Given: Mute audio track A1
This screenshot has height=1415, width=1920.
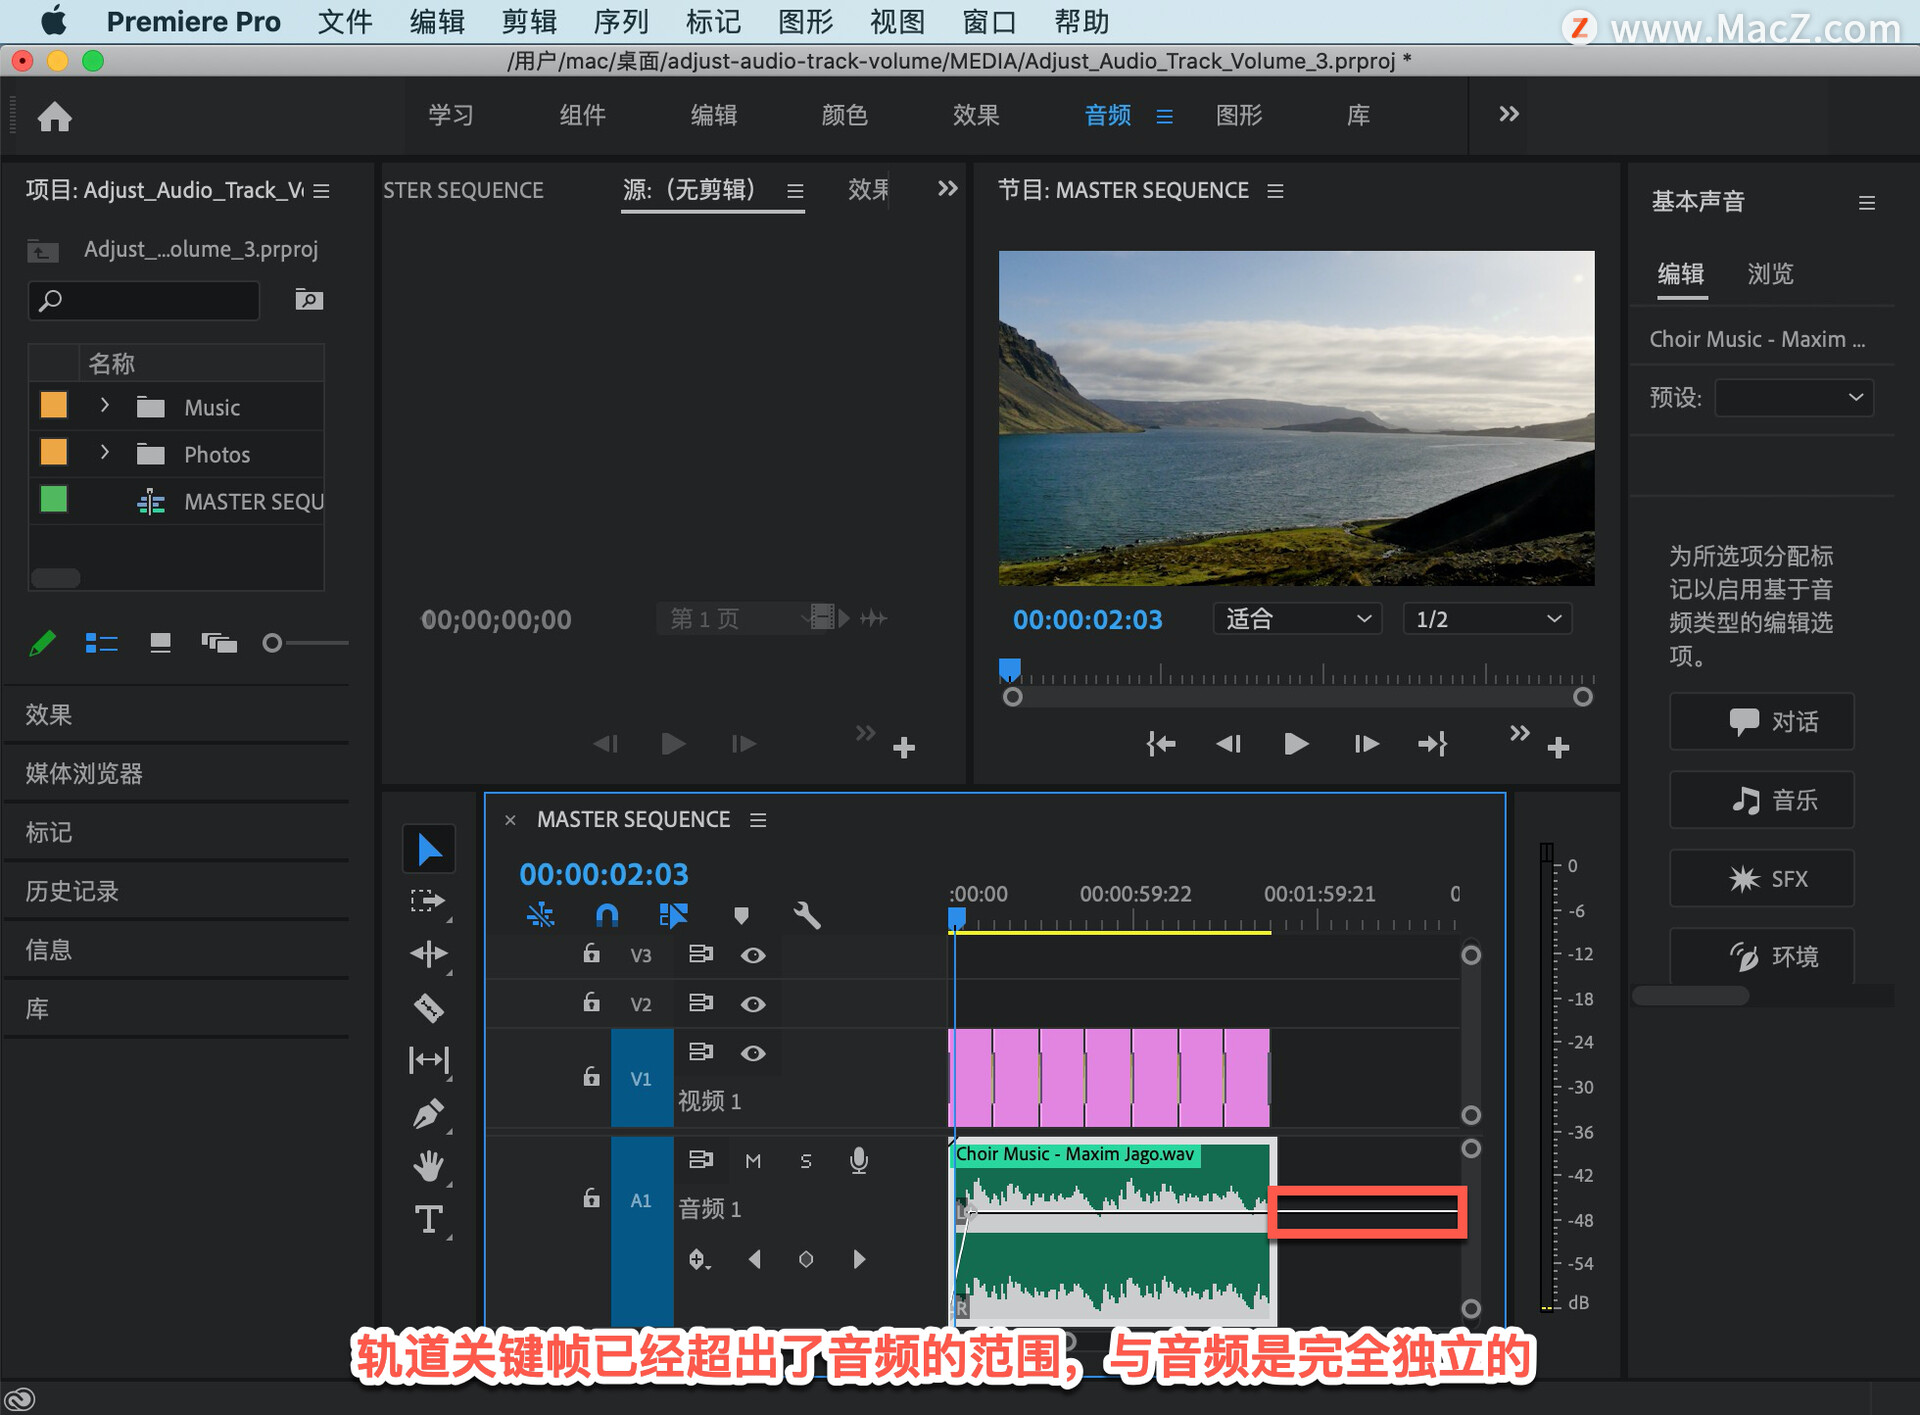Looking at the screenshot, I should coord(753,1161).
